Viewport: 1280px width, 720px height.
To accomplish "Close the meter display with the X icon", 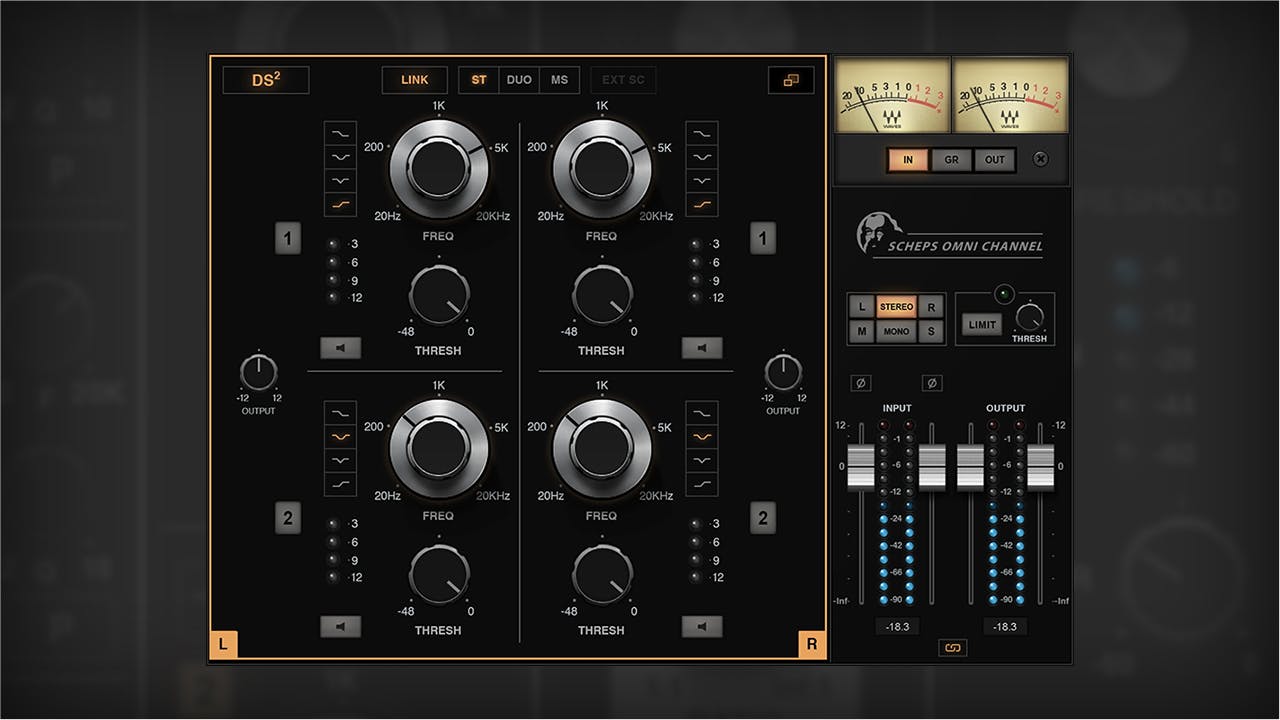I will [x=1040, y=160].
